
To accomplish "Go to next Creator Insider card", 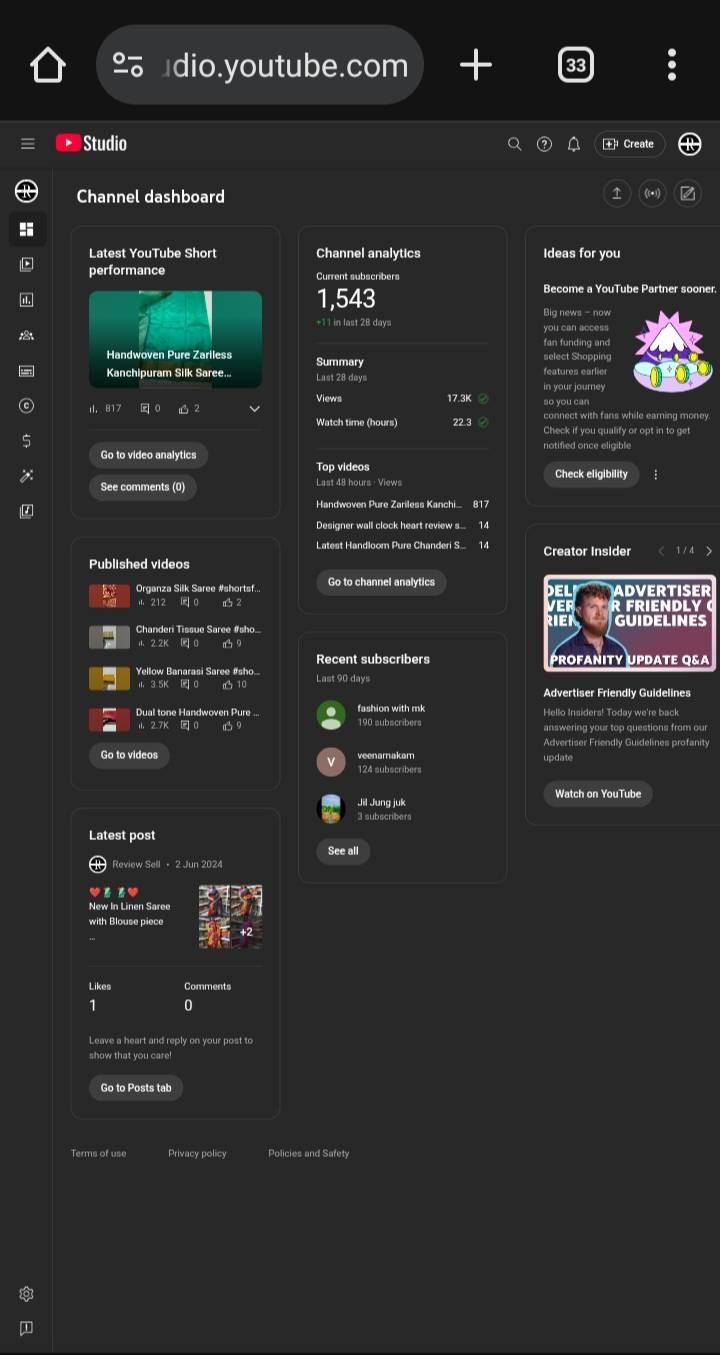I will click(x=709, y=551).
